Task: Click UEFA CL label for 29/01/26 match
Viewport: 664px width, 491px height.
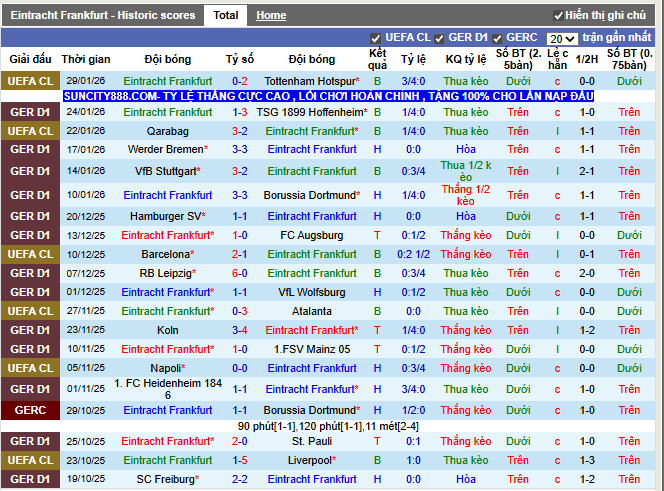Action: 30,81
